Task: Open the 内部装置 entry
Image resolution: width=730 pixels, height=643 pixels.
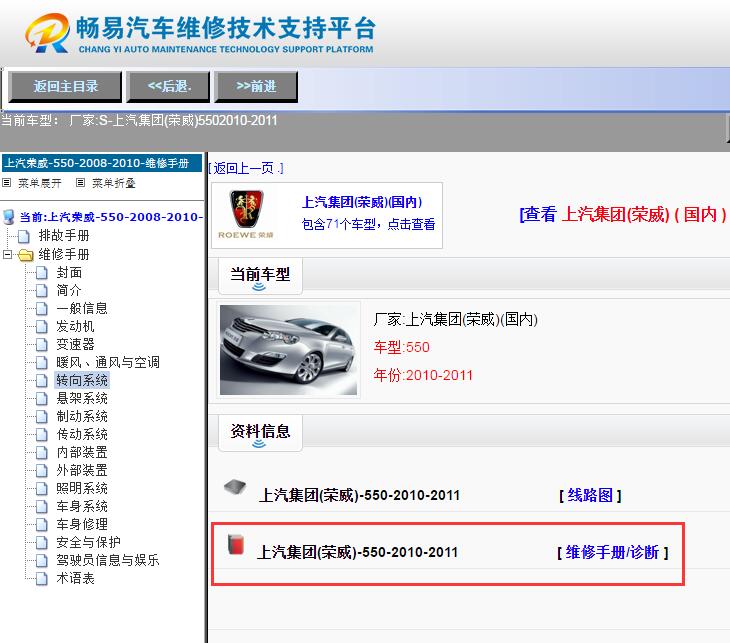Action: (82, 453)
